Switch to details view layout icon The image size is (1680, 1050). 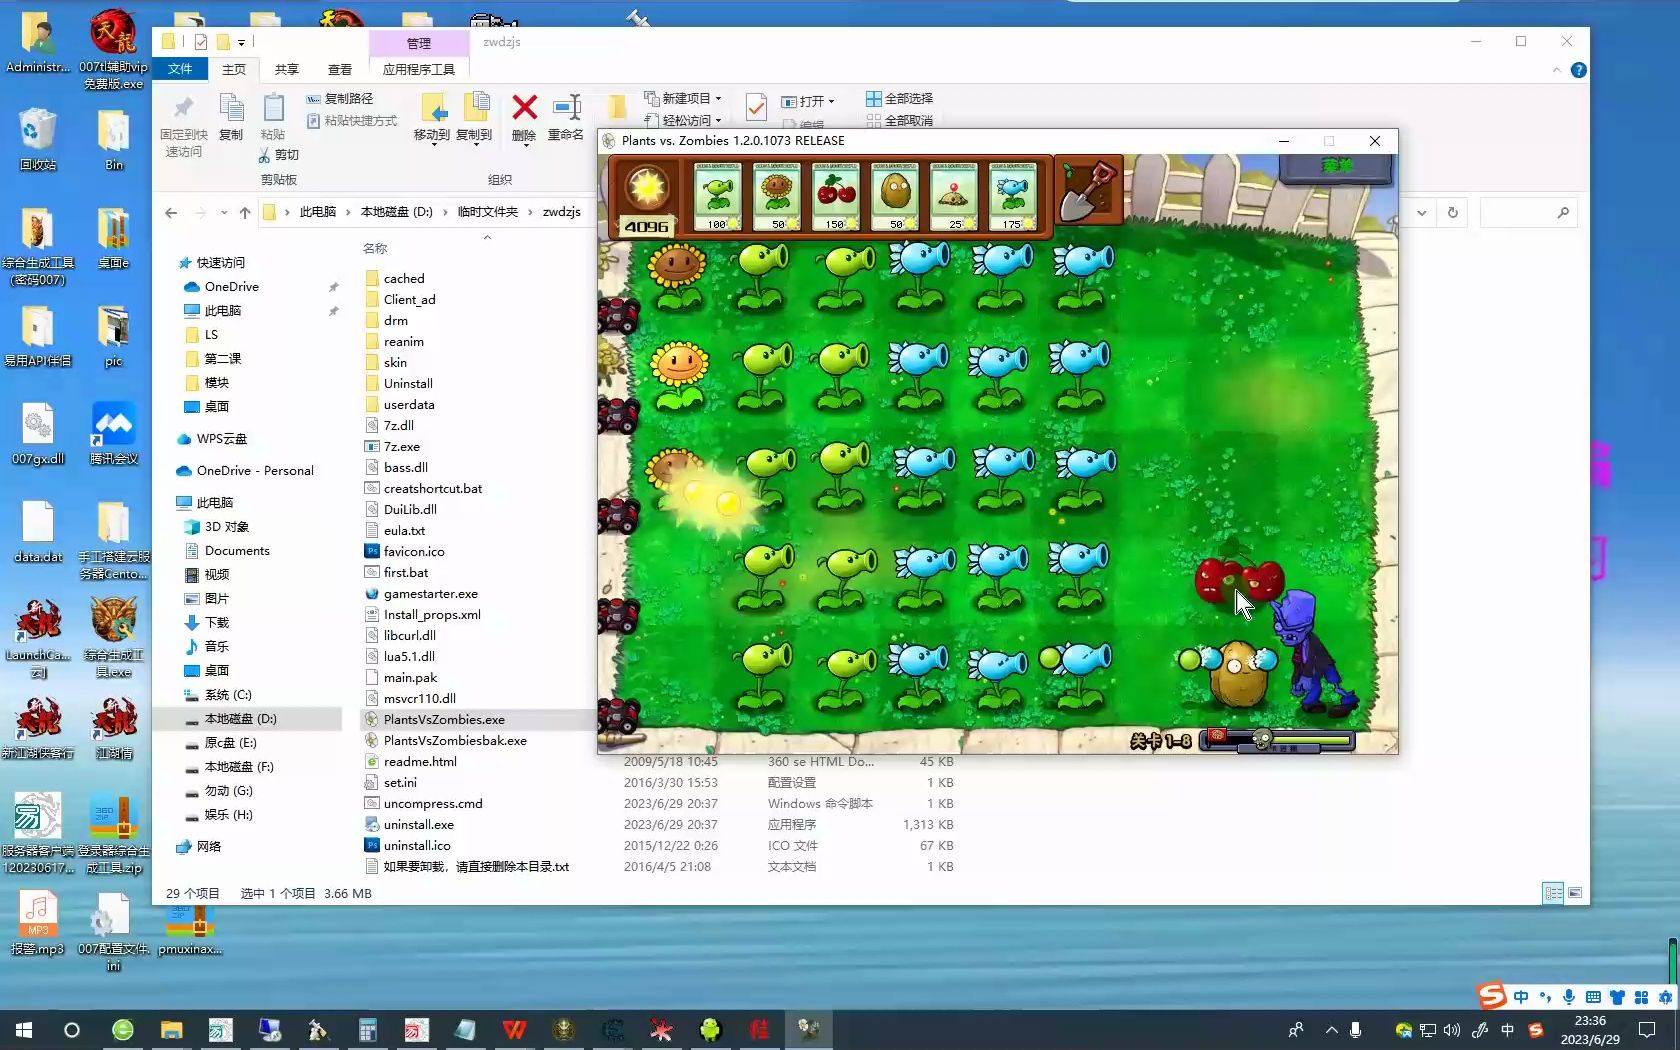1553,893
